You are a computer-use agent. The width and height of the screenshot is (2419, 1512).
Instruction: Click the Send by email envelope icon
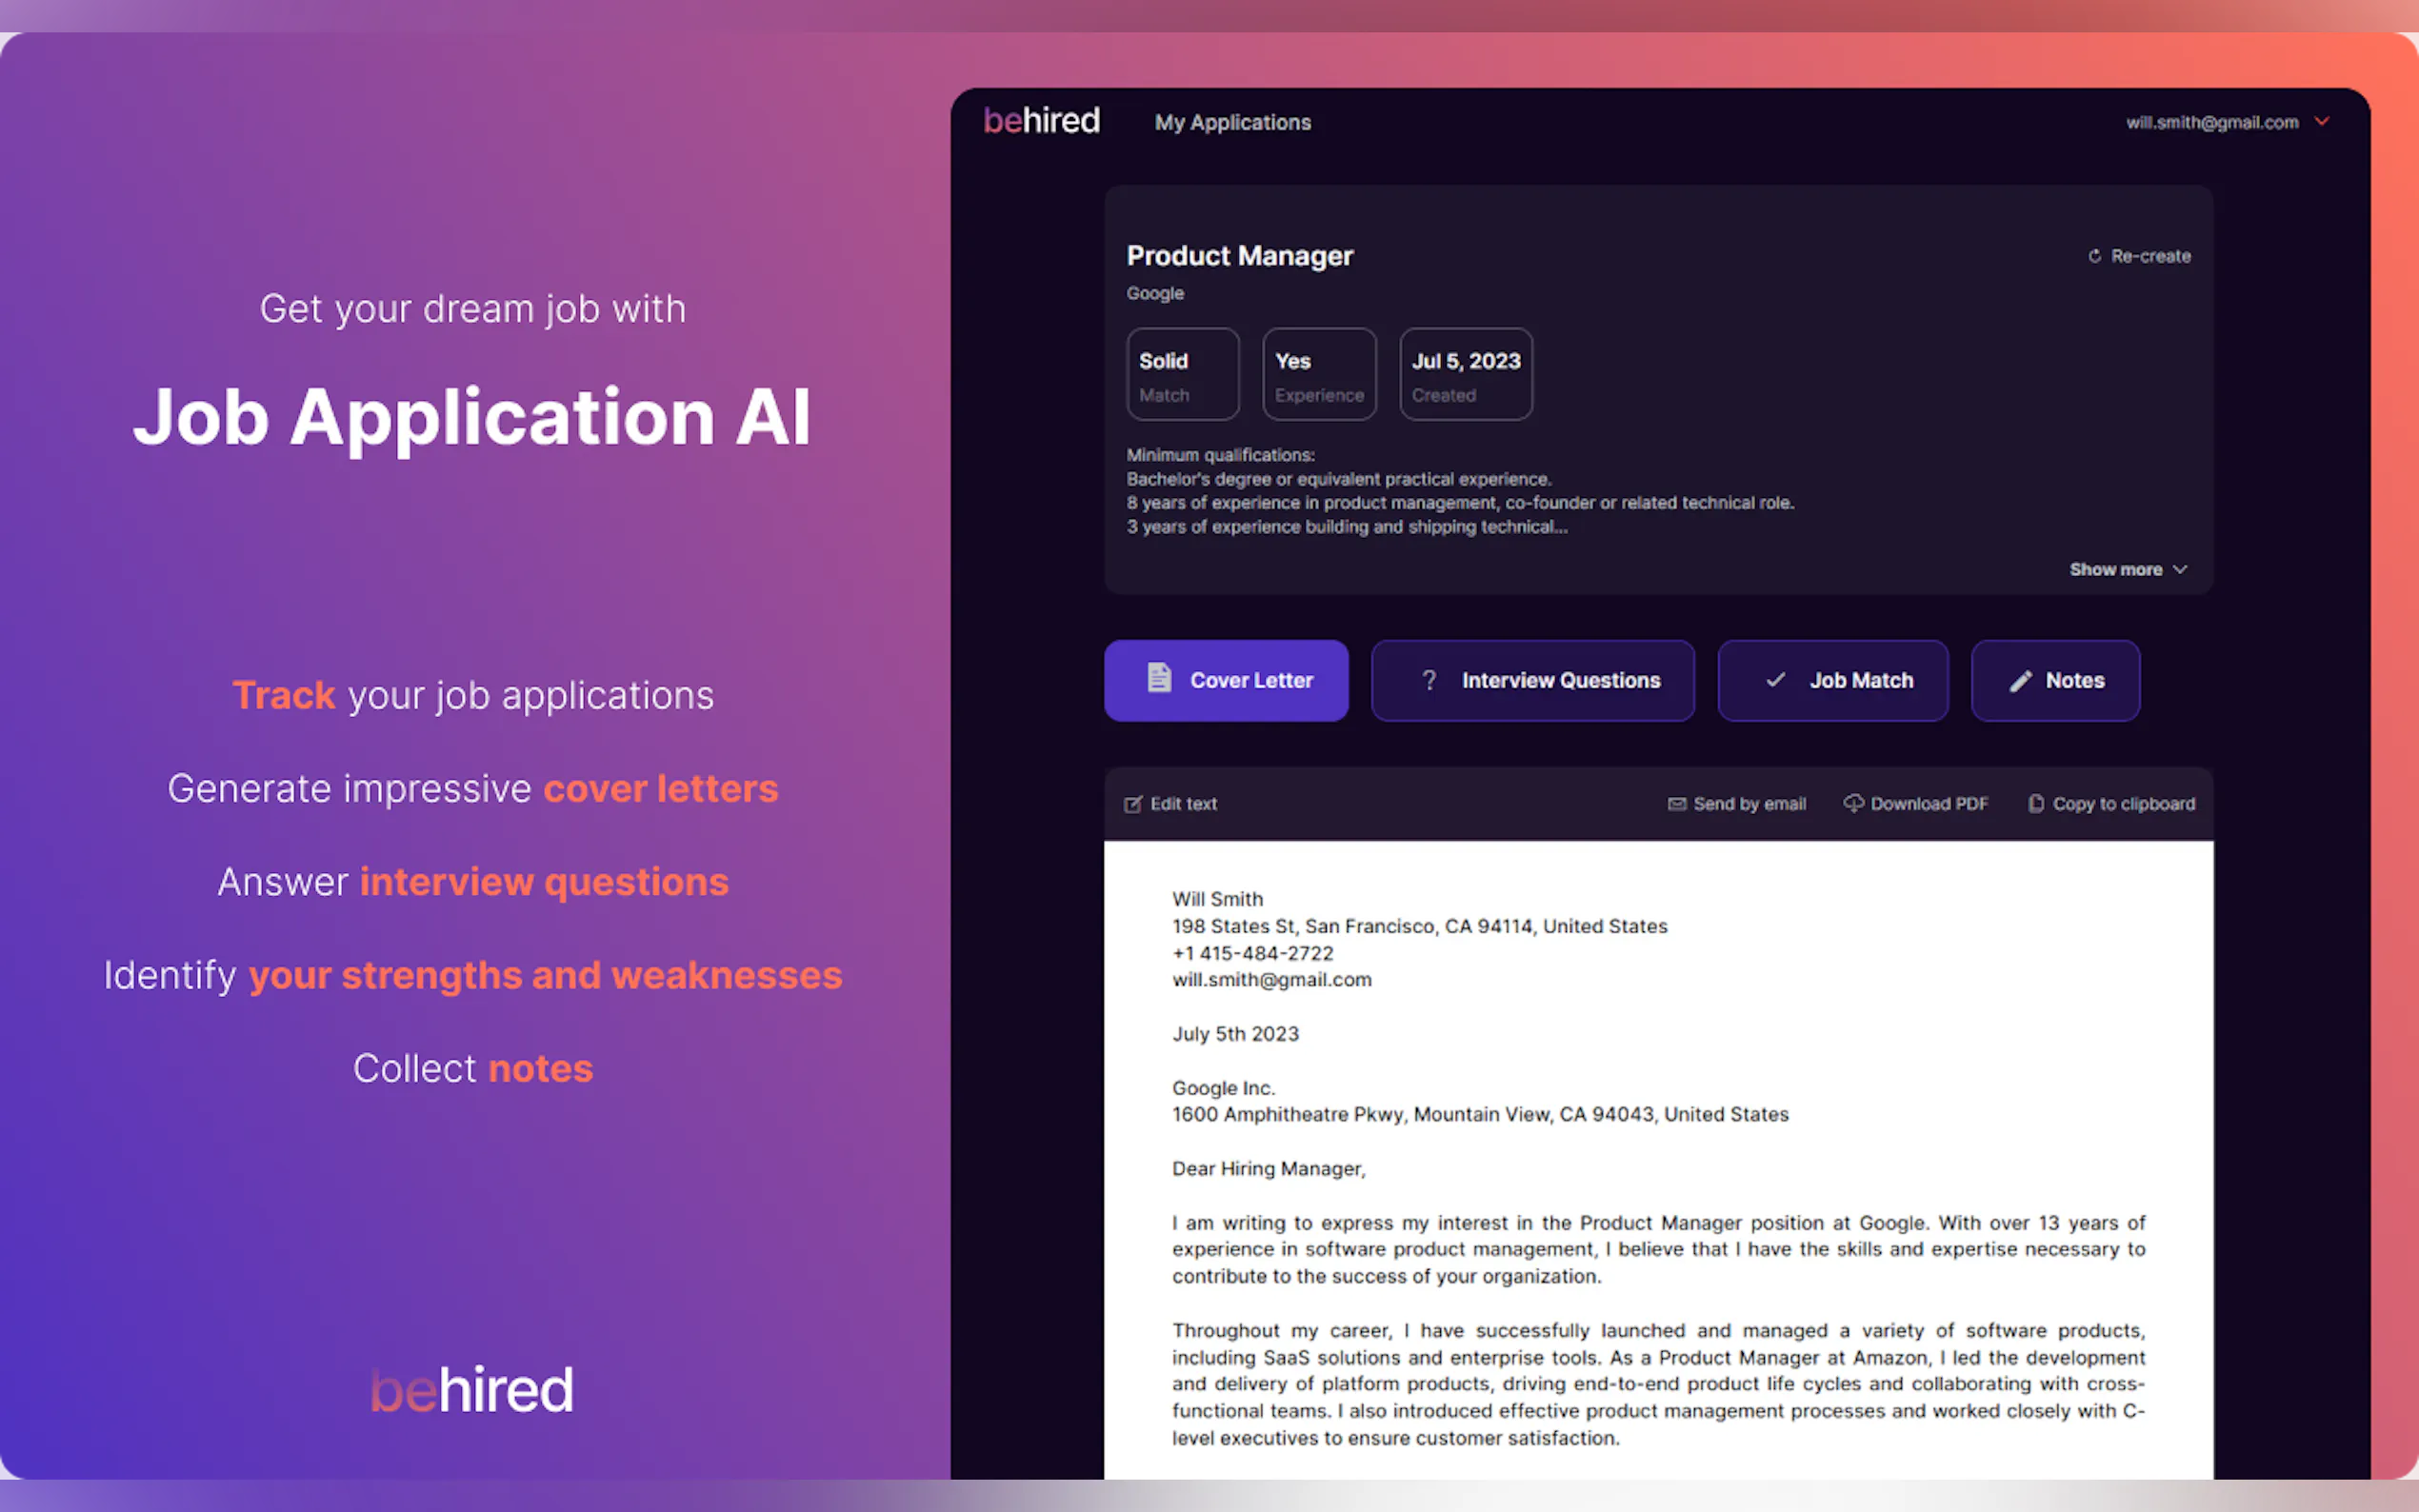click(x=1676, y=804)
